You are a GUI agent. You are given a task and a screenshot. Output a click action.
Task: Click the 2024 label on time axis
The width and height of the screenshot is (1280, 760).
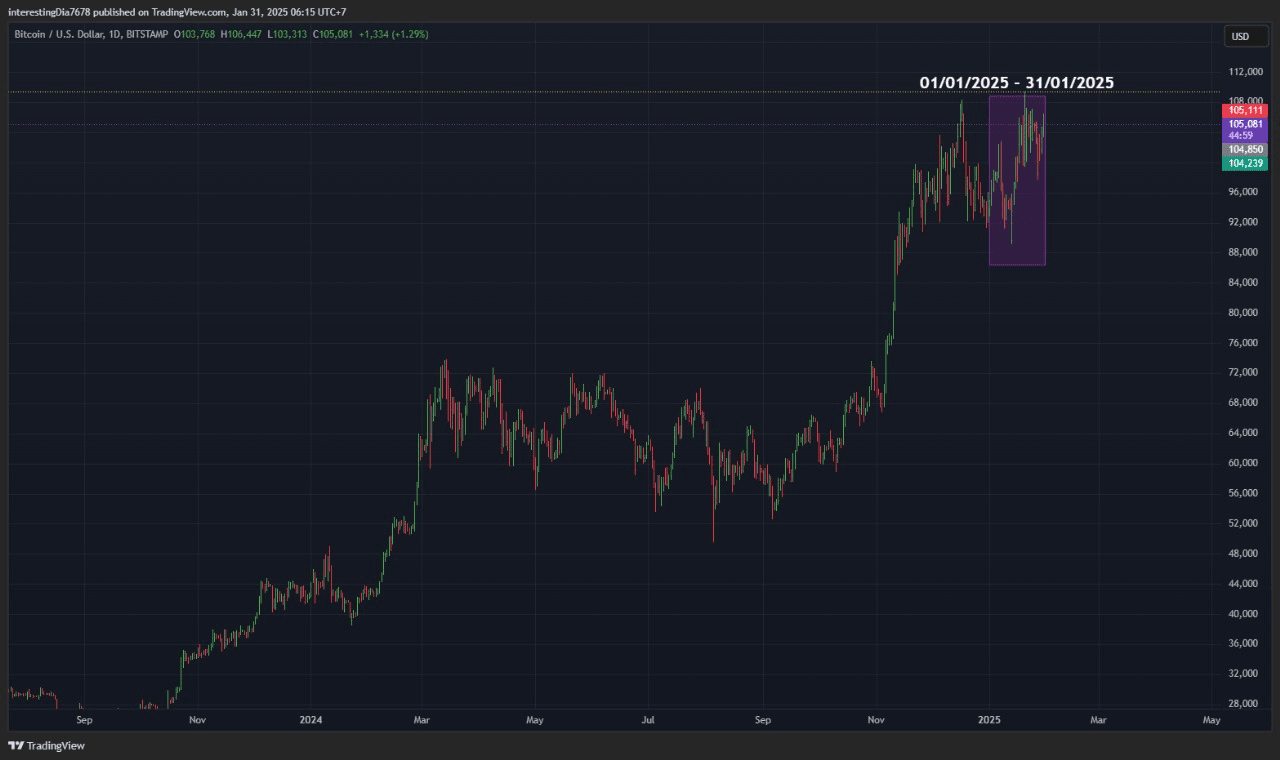tap(310, 719)
